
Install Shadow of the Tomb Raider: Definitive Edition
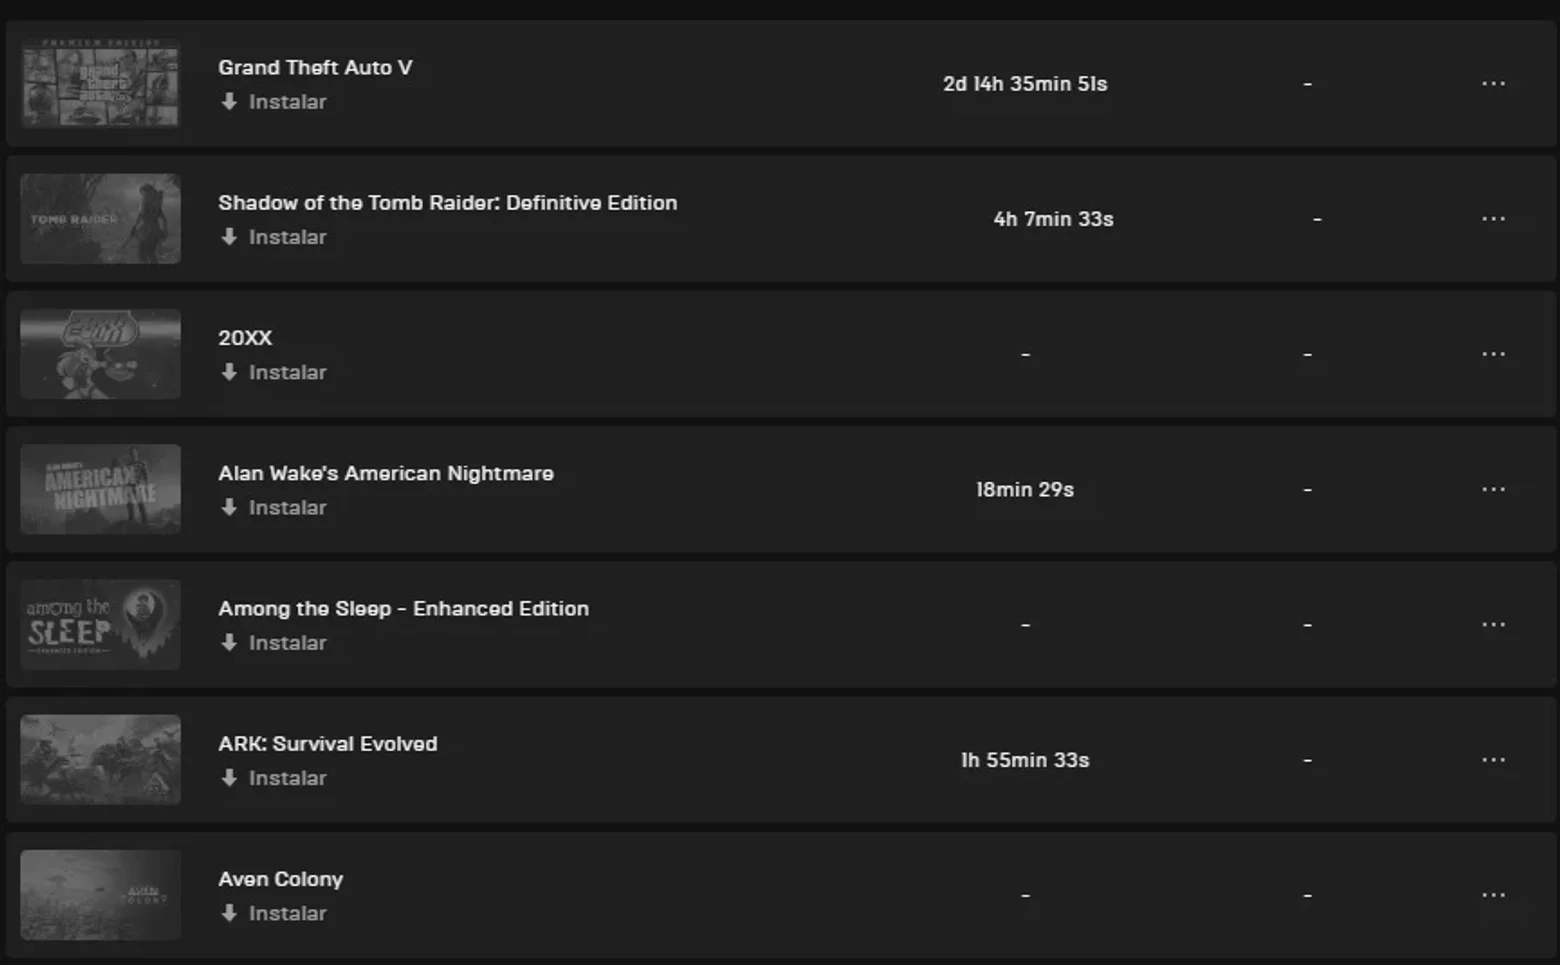point(274,237)
